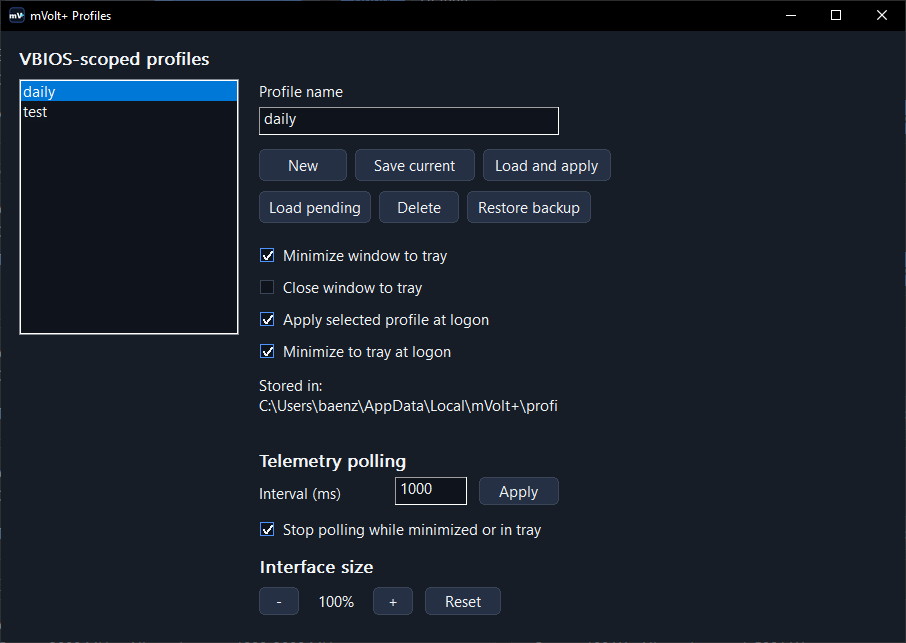Viewport: 906px width, 643px height.
Task: Enable Close window to tray
Action: 267,287
